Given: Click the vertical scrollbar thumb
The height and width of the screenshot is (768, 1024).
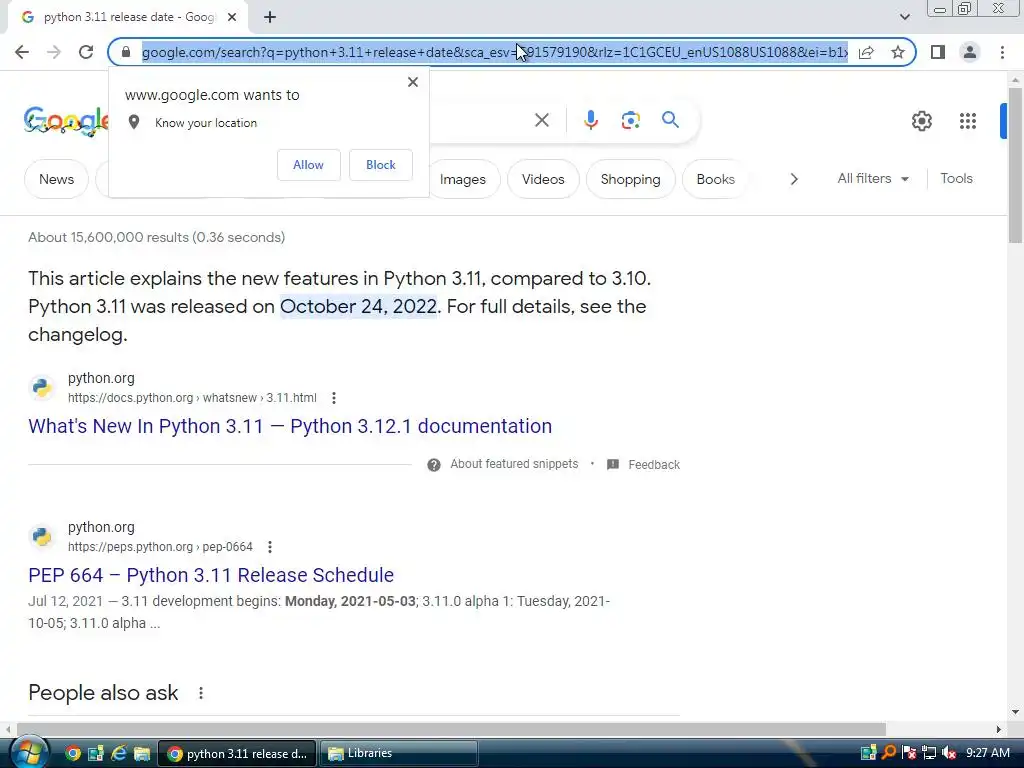Looking at the screenshot, I should (x=1015, y=165).
